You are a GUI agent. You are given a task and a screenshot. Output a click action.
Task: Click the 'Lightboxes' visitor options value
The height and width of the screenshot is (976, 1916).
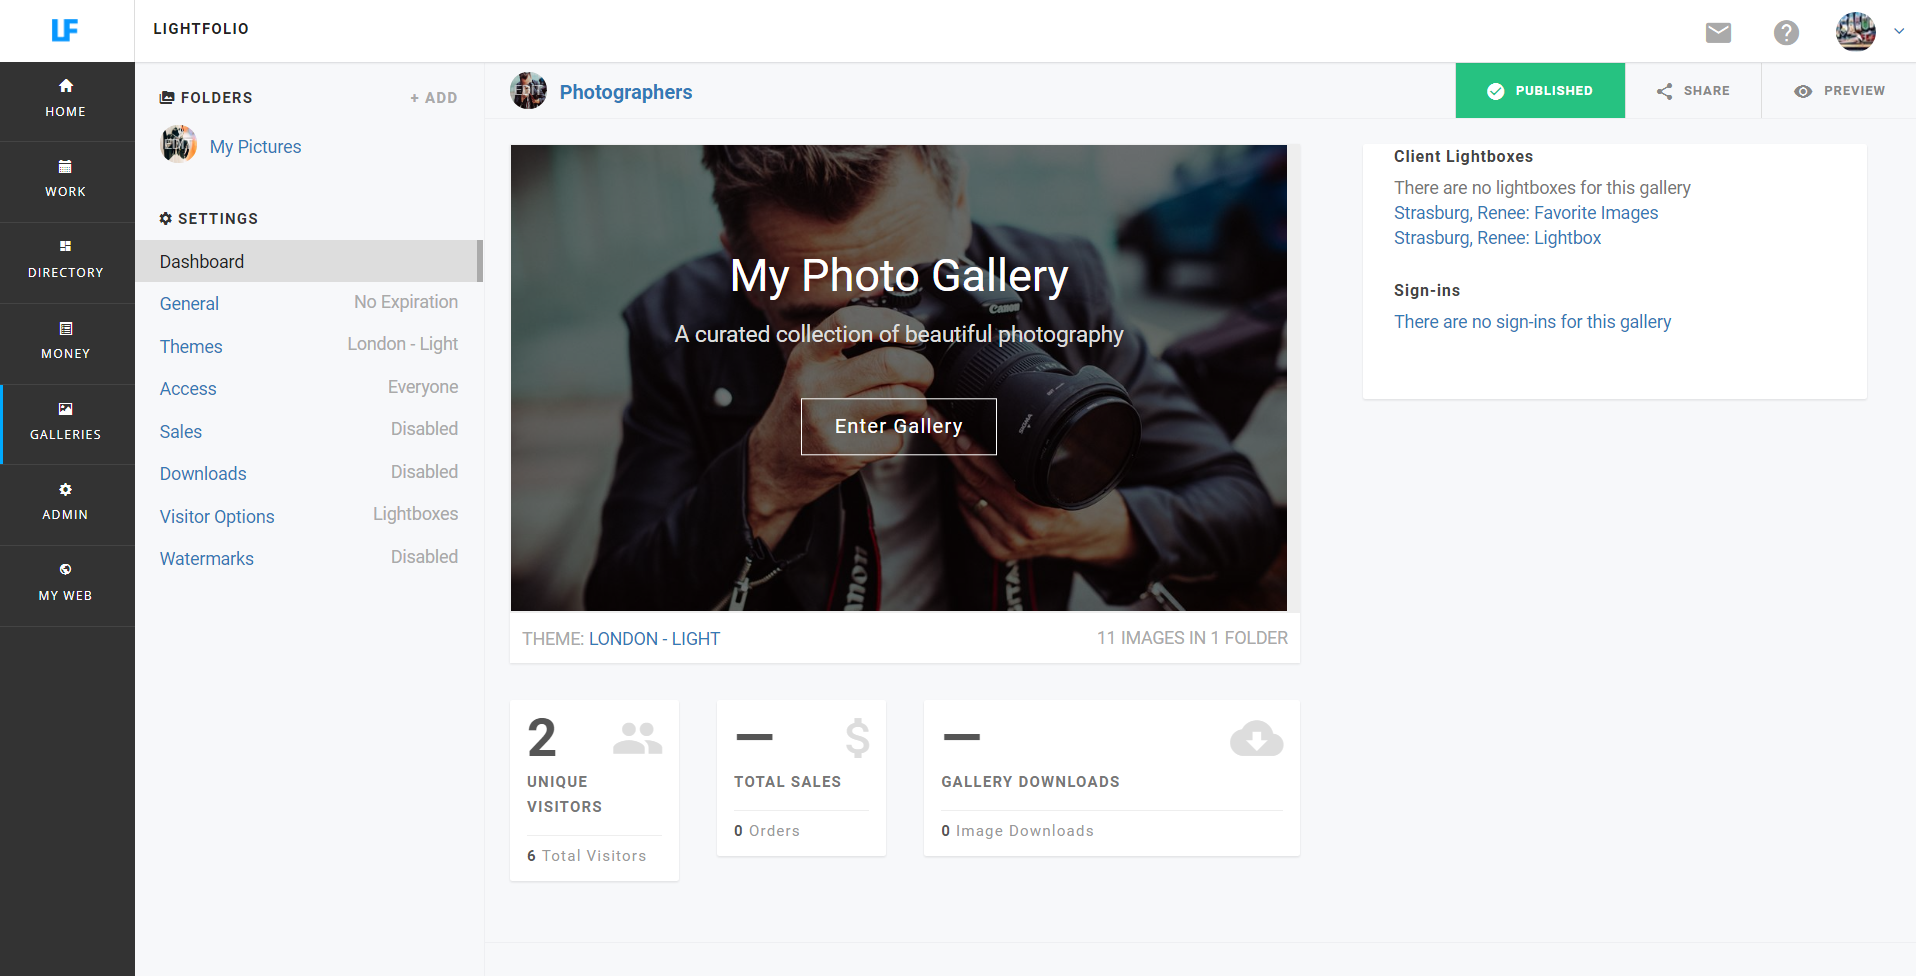[x=416, y=514]
